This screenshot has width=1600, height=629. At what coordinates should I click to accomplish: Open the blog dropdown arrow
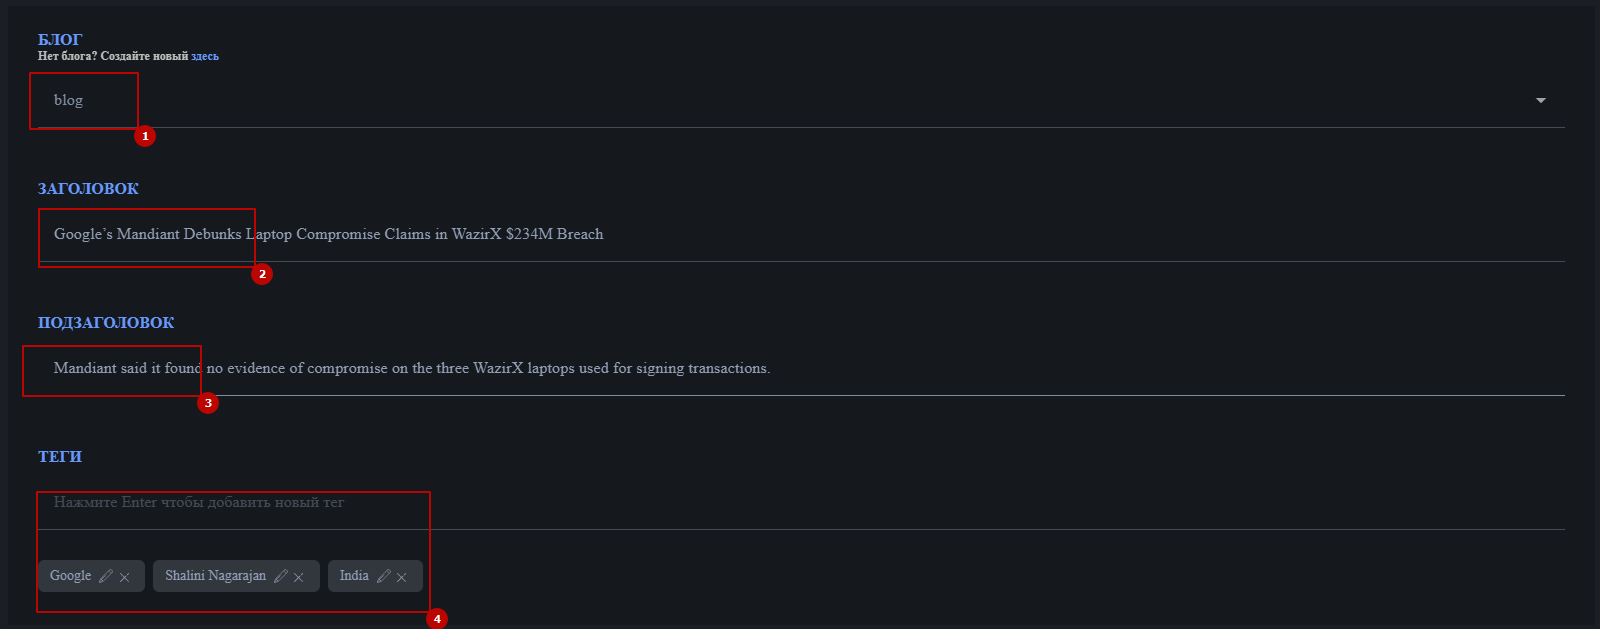[1540, 100]
